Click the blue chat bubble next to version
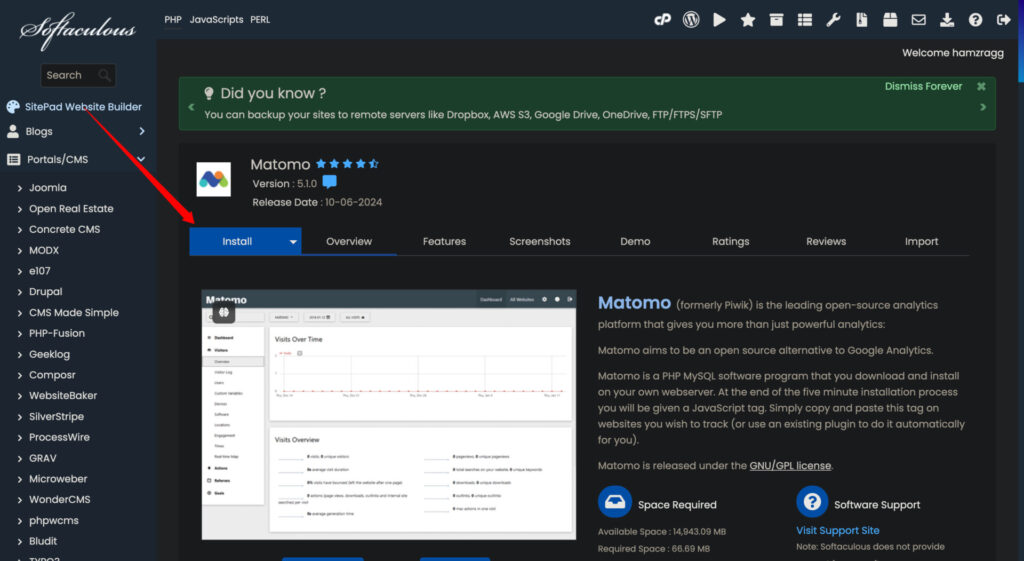Image resolution: width=1024 pixels, height=561 pixels. [329, 183]
